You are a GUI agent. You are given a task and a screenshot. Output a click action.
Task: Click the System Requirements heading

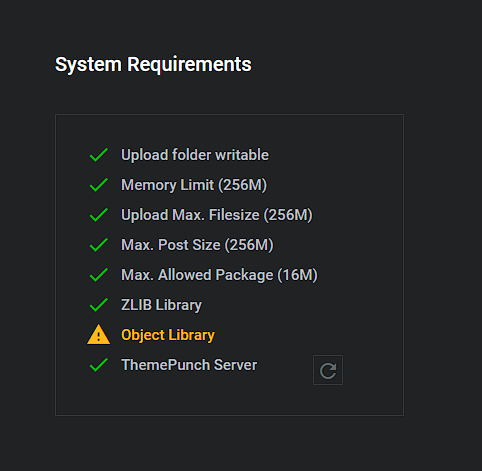coord(153,64)
